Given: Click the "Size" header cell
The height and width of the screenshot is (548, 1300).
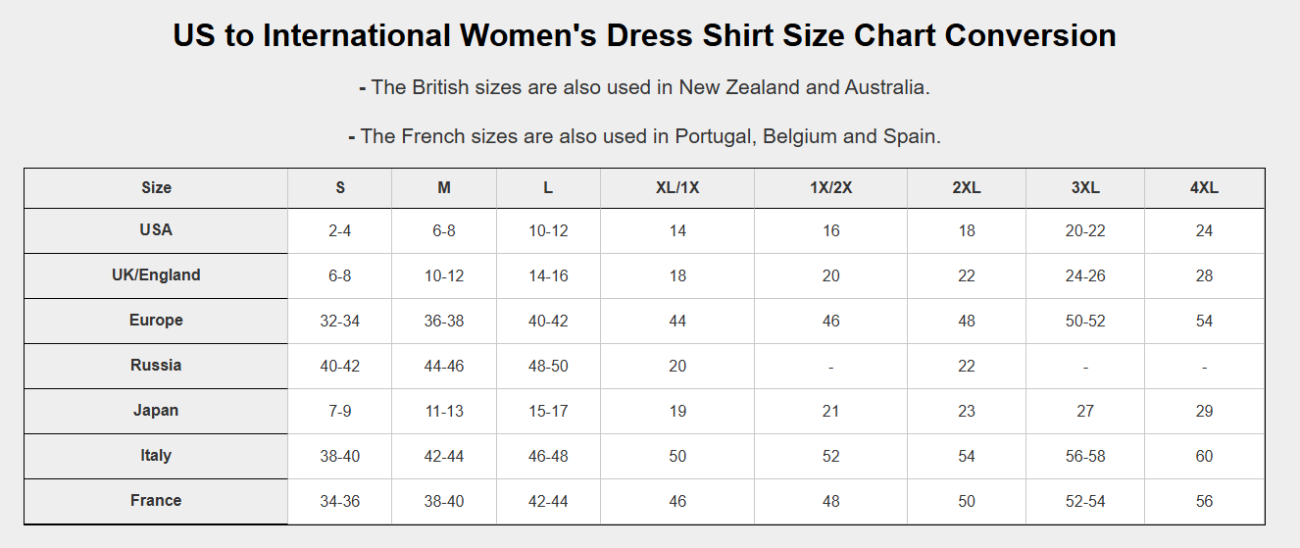Looking at the screenshot, I should point(156,188).
